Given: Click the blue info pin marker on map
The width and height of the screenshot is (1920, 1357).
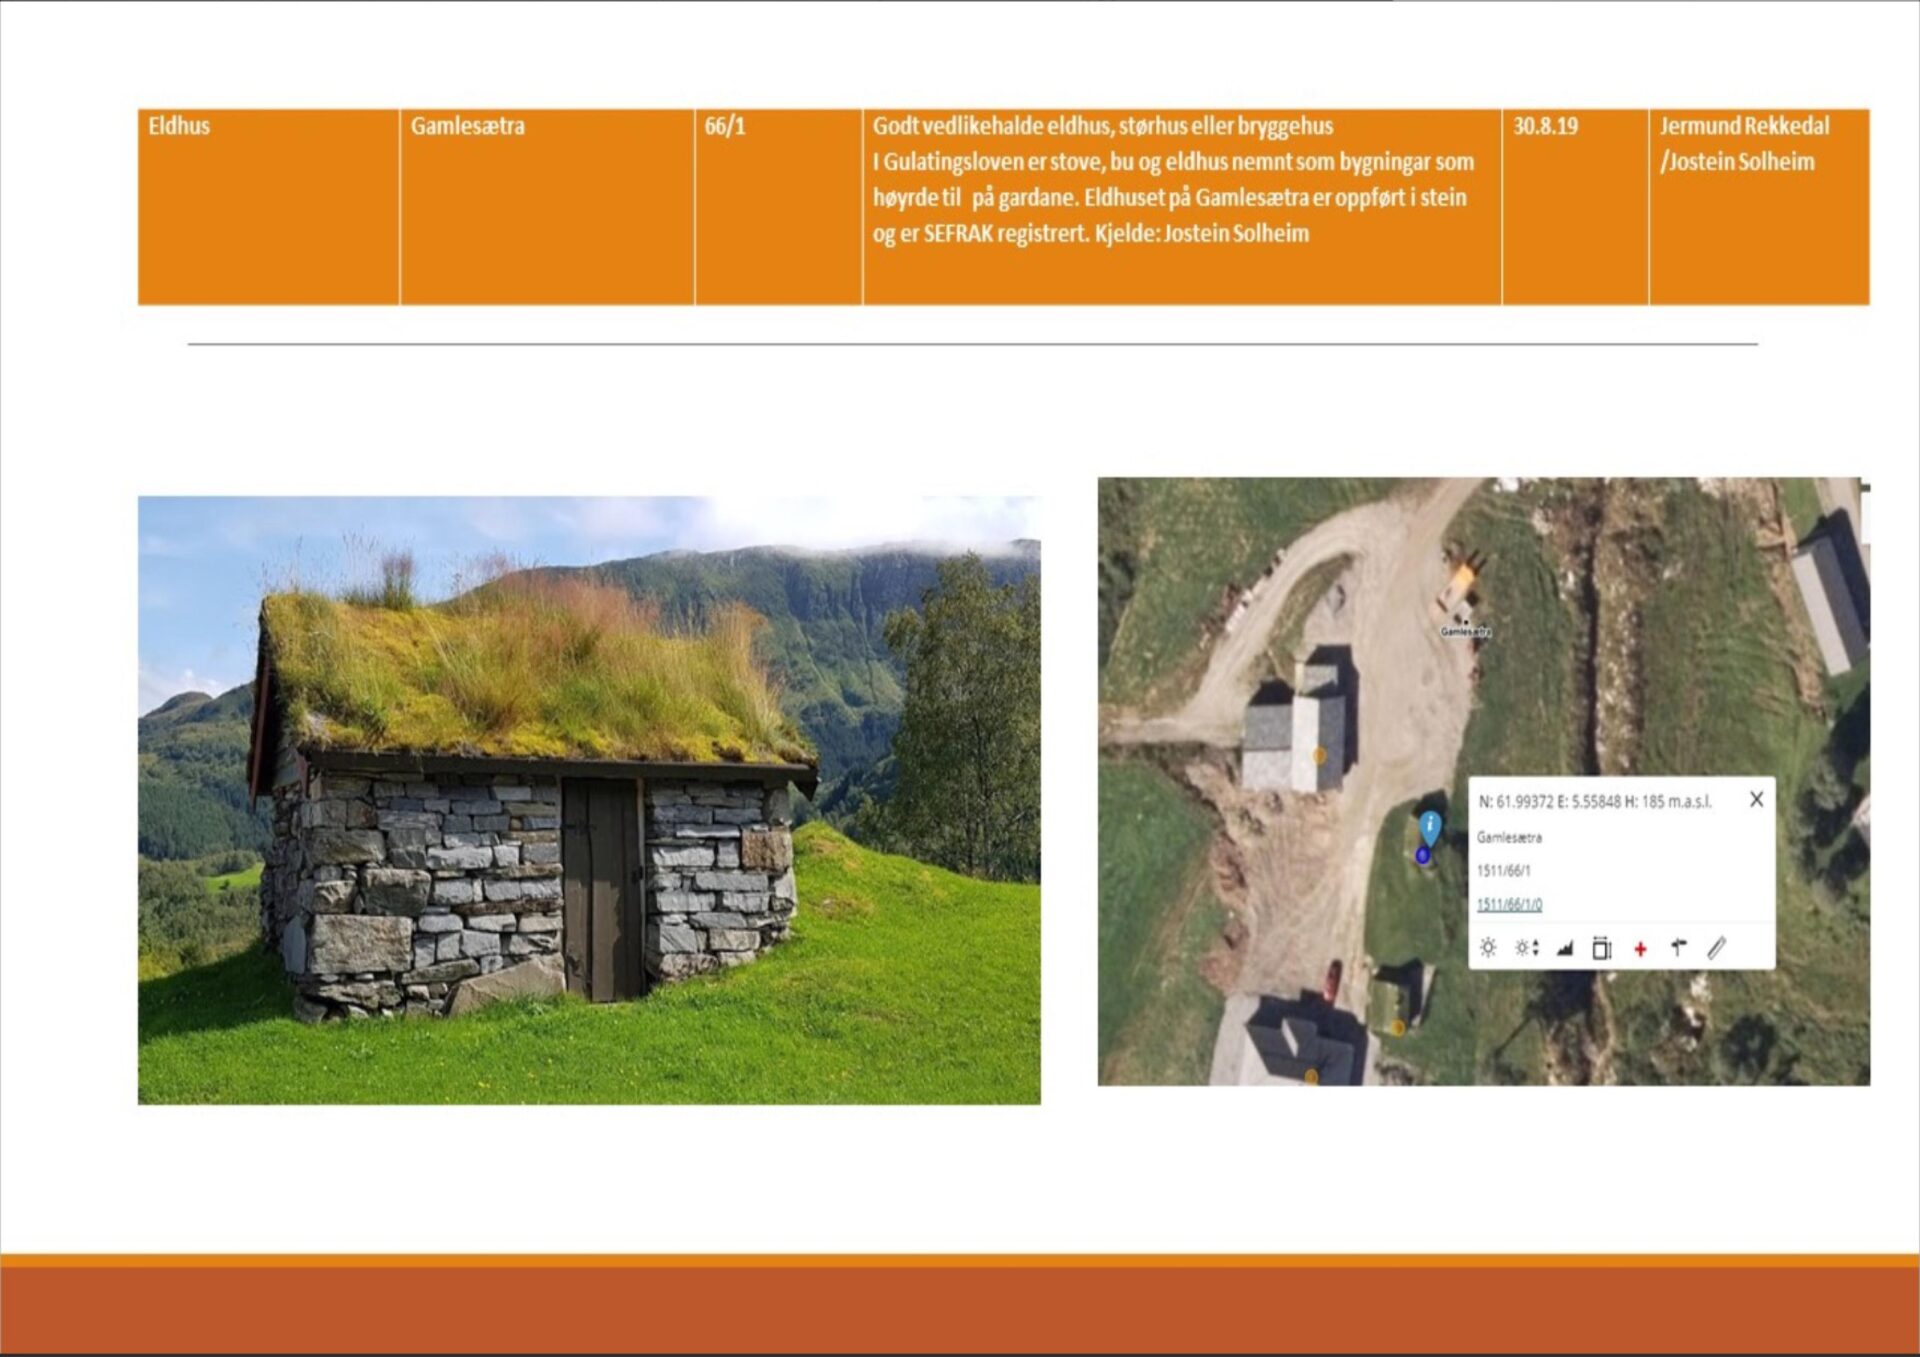Looking at the screenshot, I should [x=1430, y=826].
